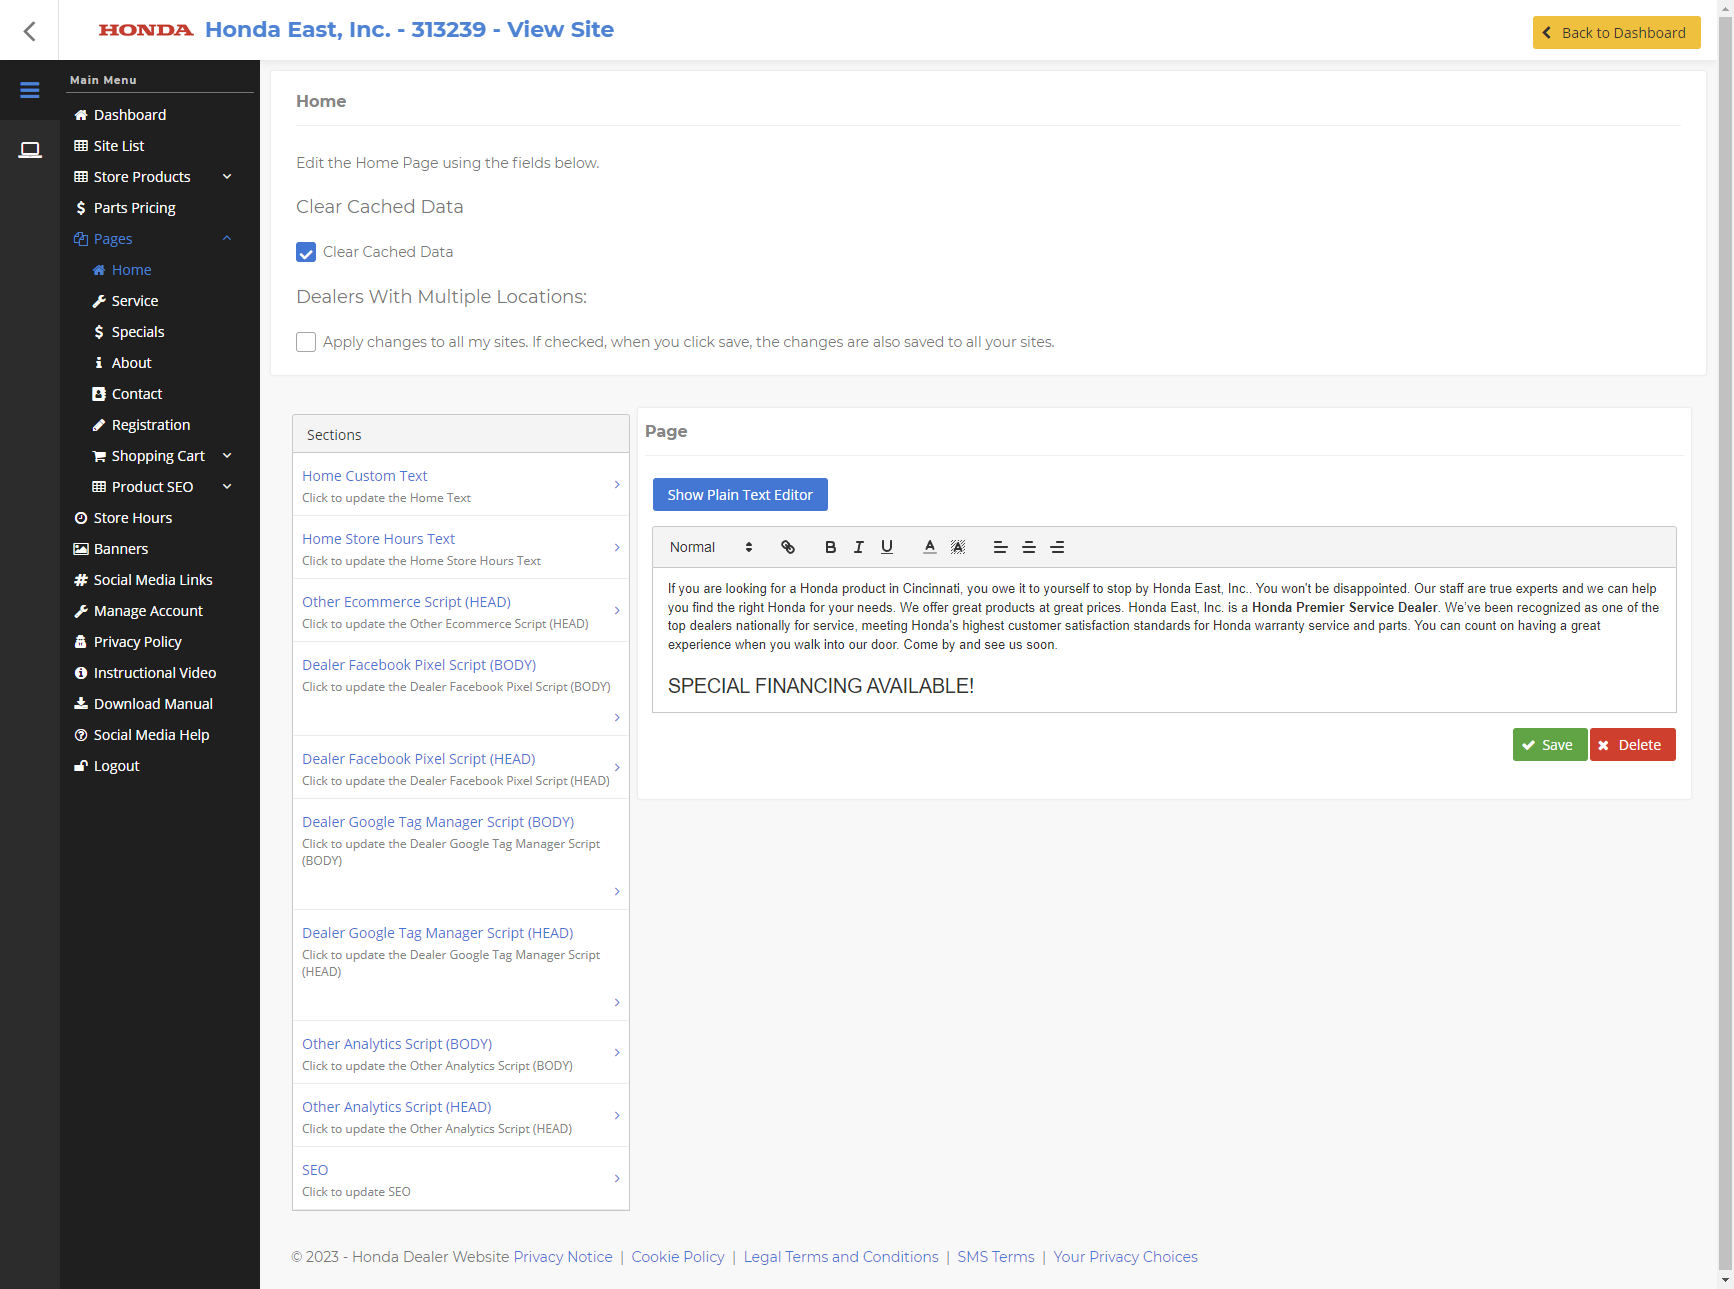Click the vertical page scrollbar

click(1725, 644)
